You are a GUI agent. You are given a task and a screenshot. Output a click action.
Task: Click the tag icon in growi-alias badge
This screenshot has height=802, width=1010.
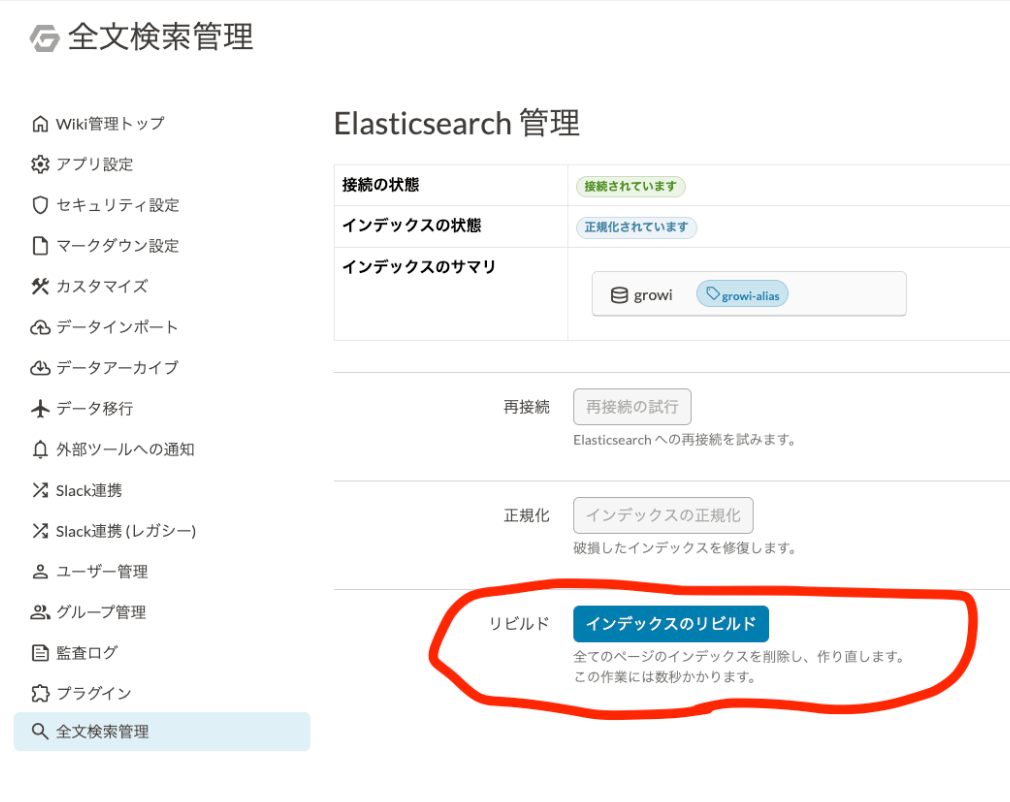coord(712,294)
